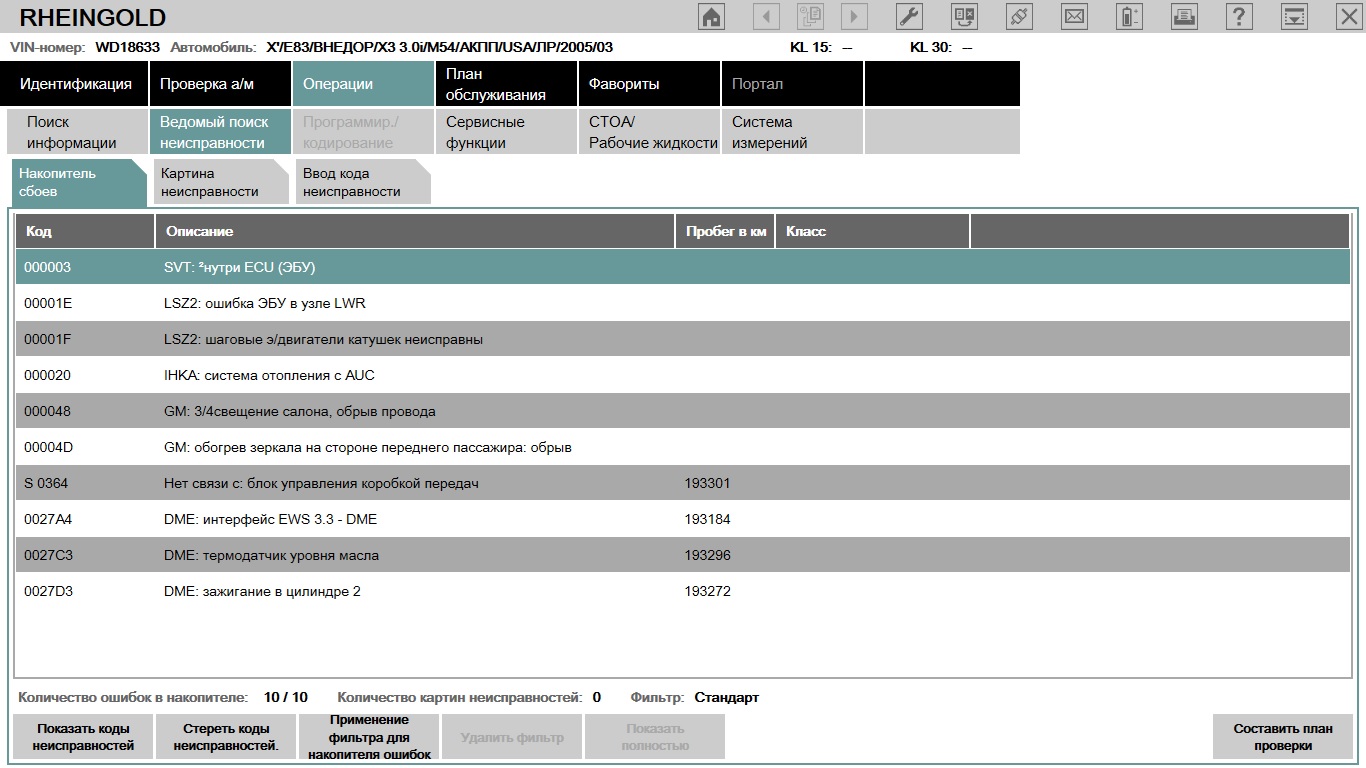The height and width of the screenshot is (768, 1366).
Task: Click mileage value 193301
Action: 708,483
